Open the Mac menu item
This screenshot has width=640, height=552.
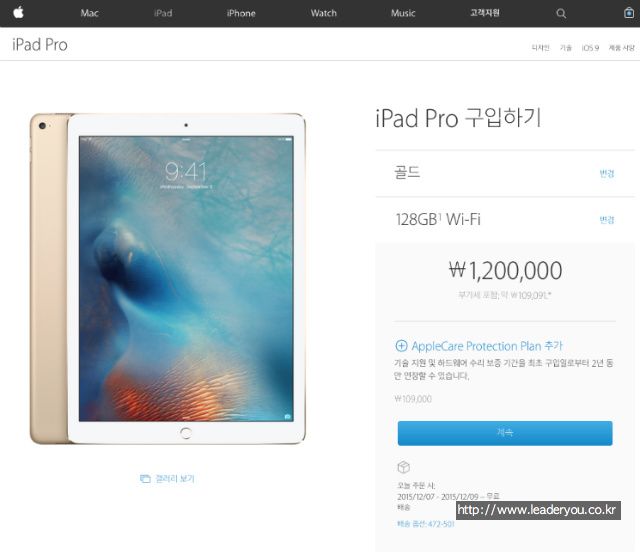(89, 13)
